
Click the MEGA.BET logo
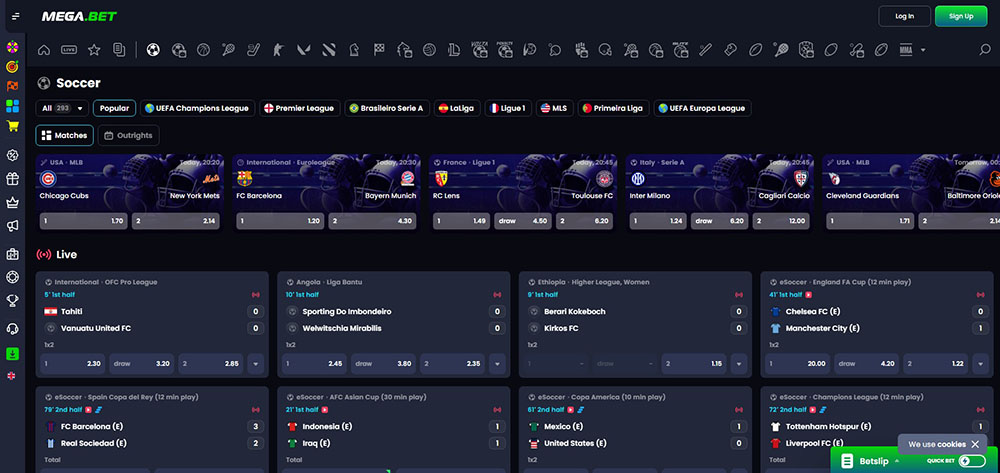click(79, 16)
